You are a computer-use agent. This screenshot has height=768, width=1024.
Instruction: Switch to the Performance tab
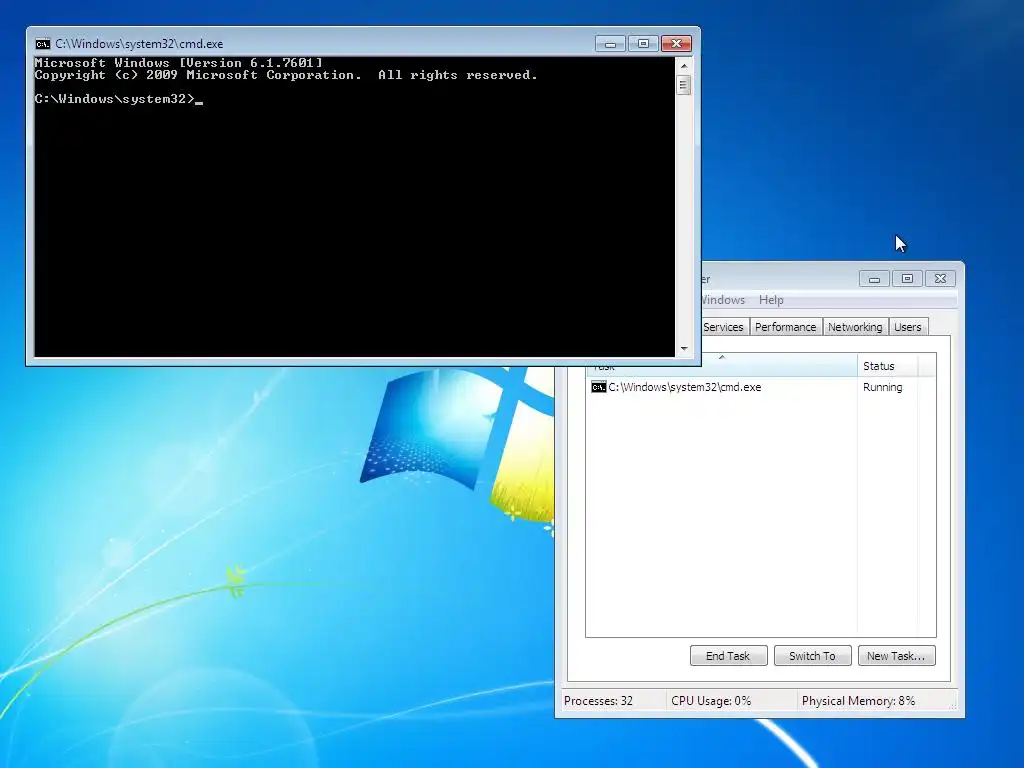[785, 327]
